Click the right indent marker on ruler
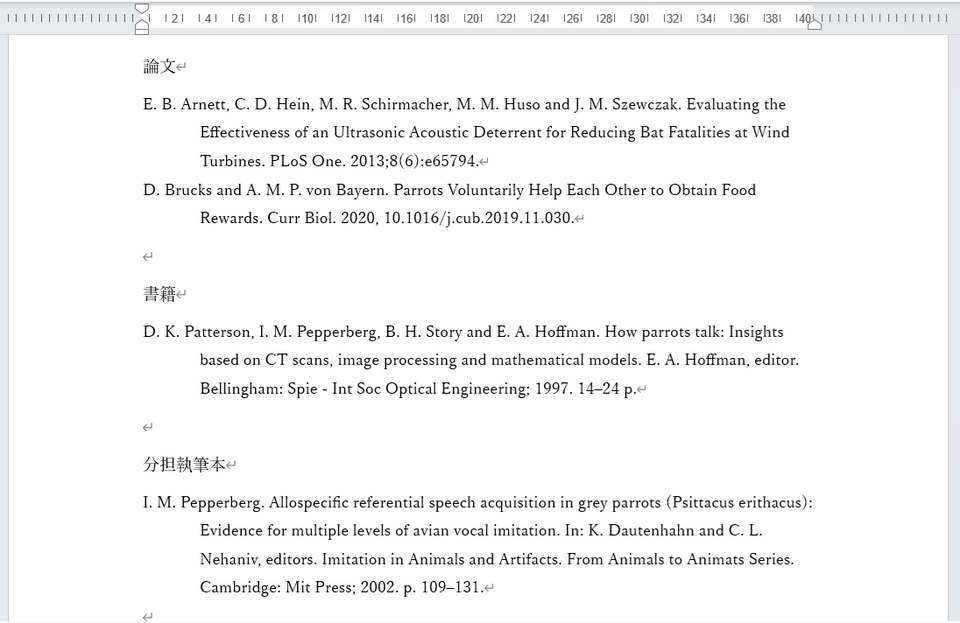 [814, 24]
